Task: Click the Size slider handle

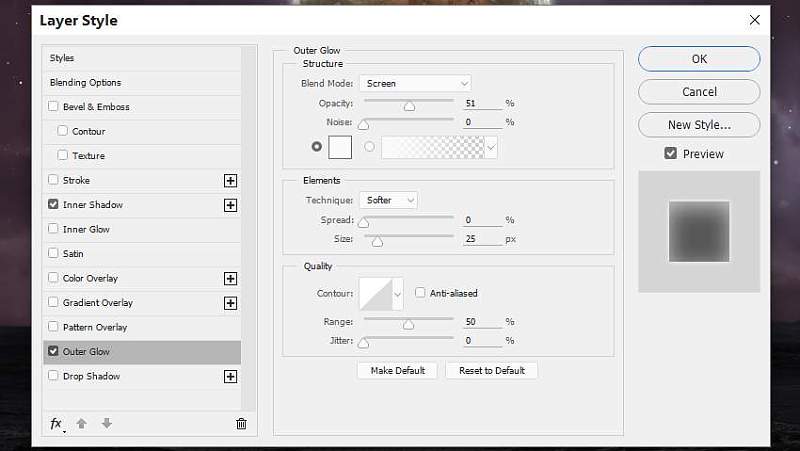Action: 377,241
